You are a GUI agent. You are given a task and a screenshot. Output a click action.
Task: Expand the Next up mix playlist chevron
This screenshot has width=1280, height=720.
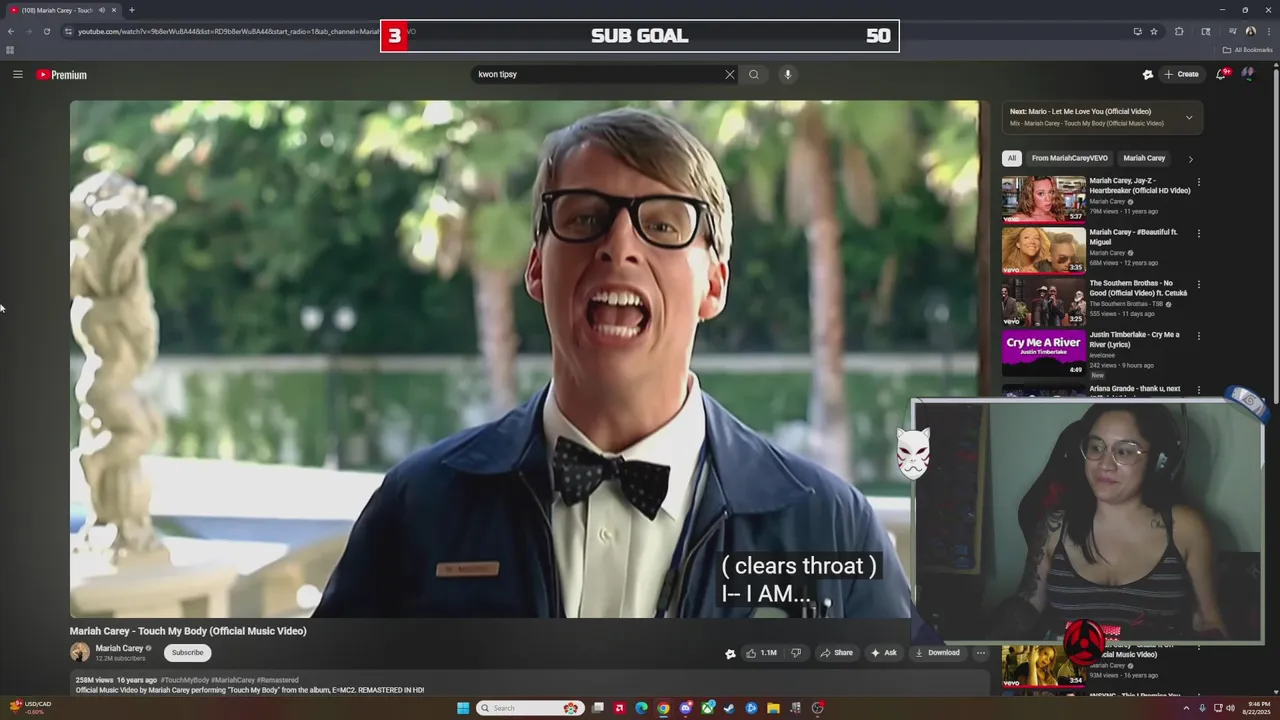click(1189, 118)
